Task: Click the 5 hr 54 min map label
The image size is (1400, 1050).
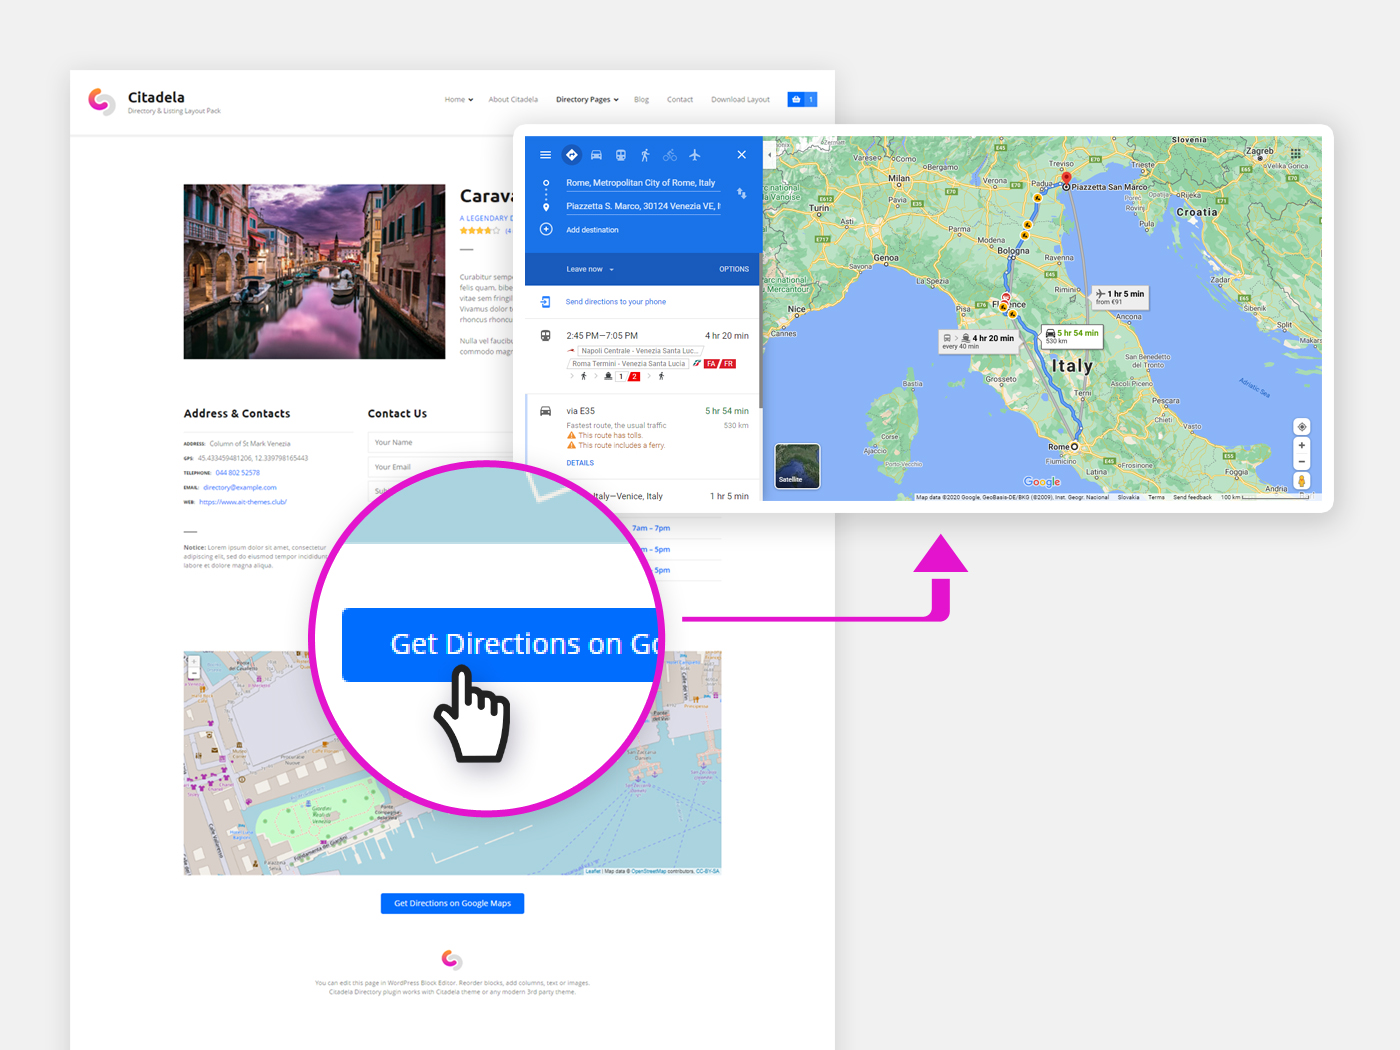Action: [1072, 336]
